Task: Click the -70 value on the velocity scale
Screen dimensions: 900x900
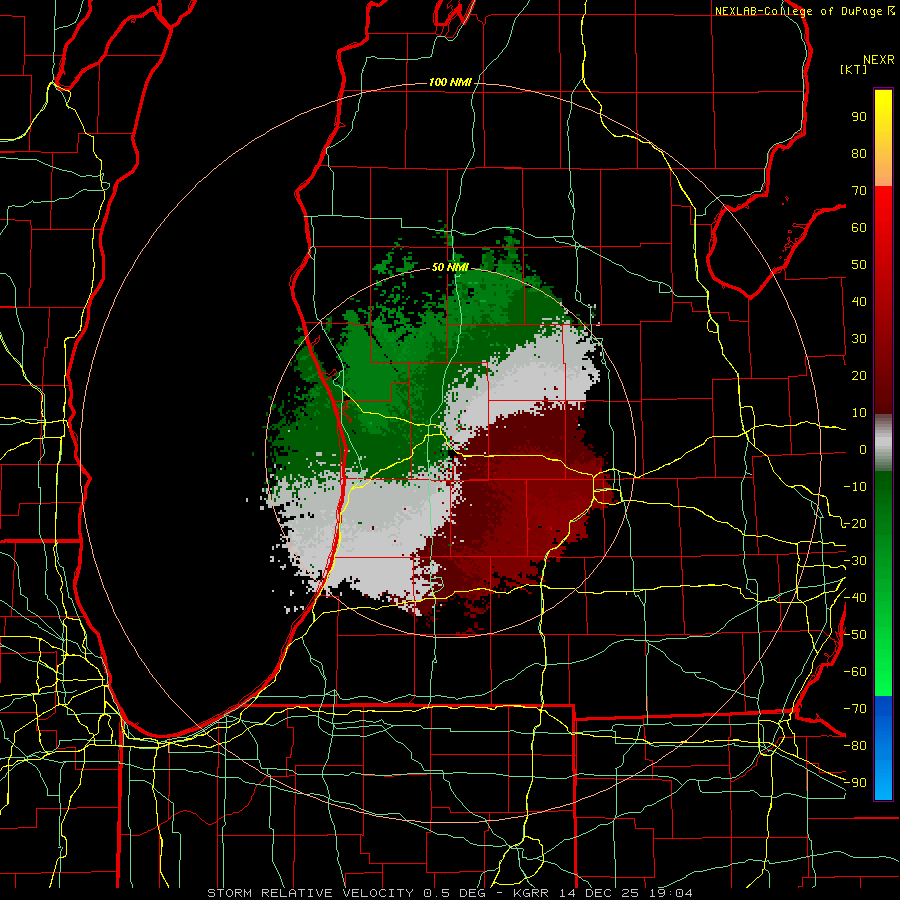Action: click(x=855, y=709)
